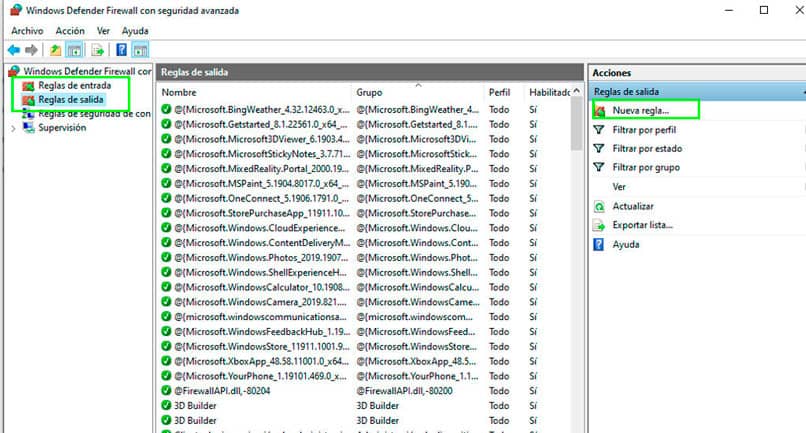Viewport: 806px width, 433px height.
Task: Click the Forward arrow toolbar icon
Action: click(31, 50)
